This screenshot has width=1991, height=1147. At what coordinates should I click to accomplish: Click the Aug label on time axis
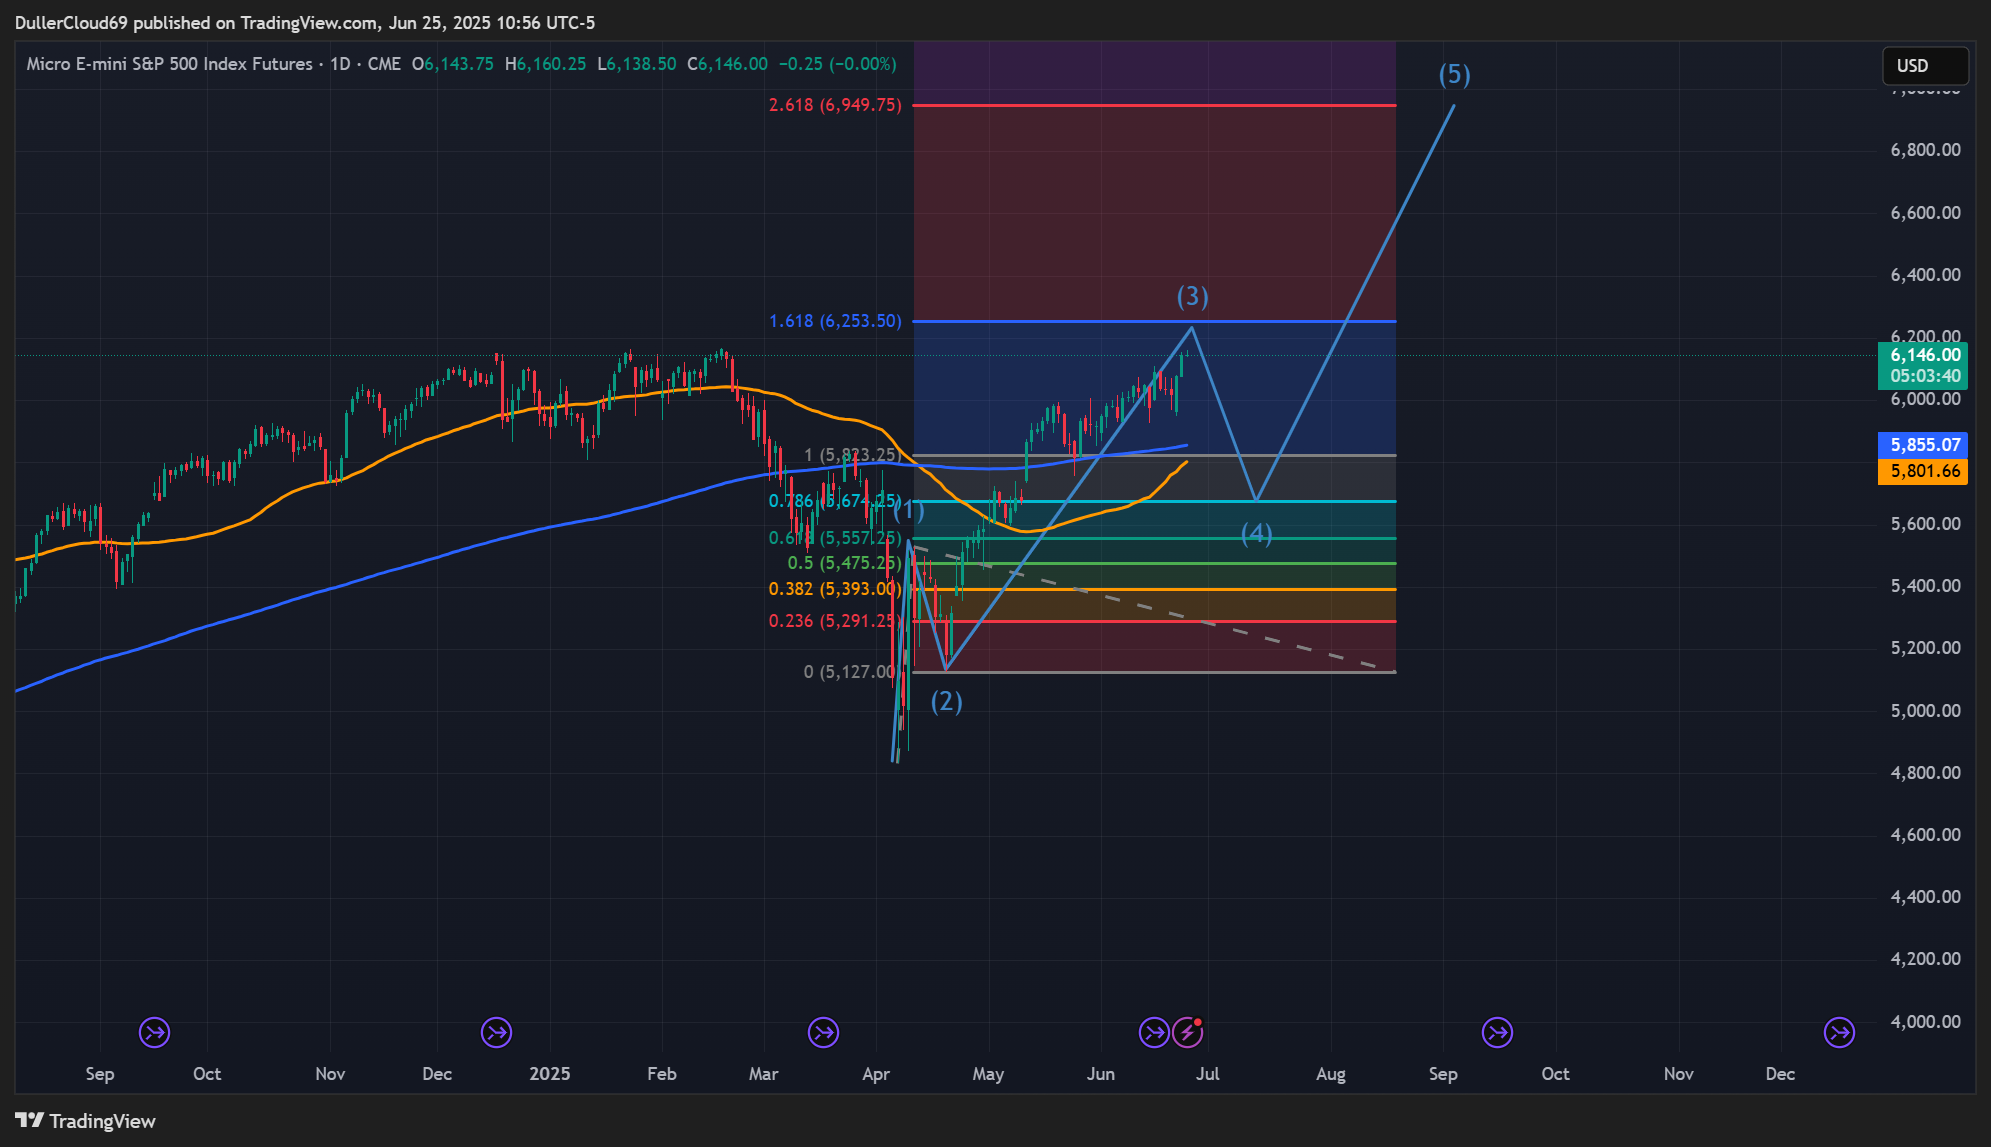coord(1331,1074)
